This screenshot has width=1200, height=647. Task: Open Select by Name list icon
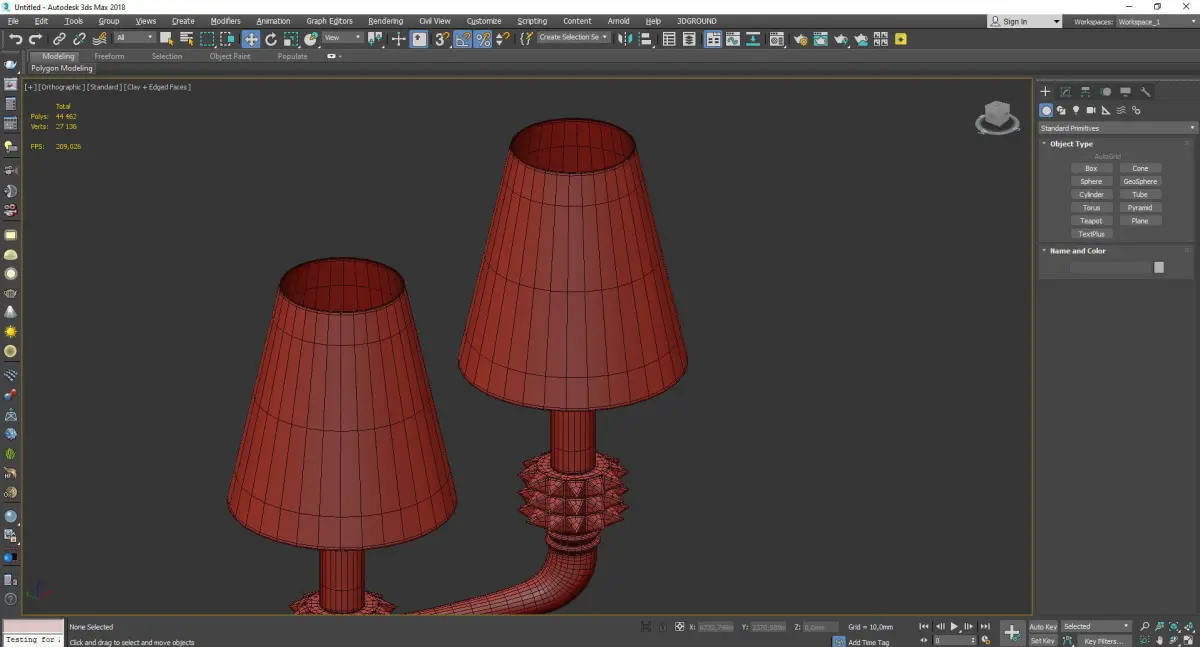point(186,39)
